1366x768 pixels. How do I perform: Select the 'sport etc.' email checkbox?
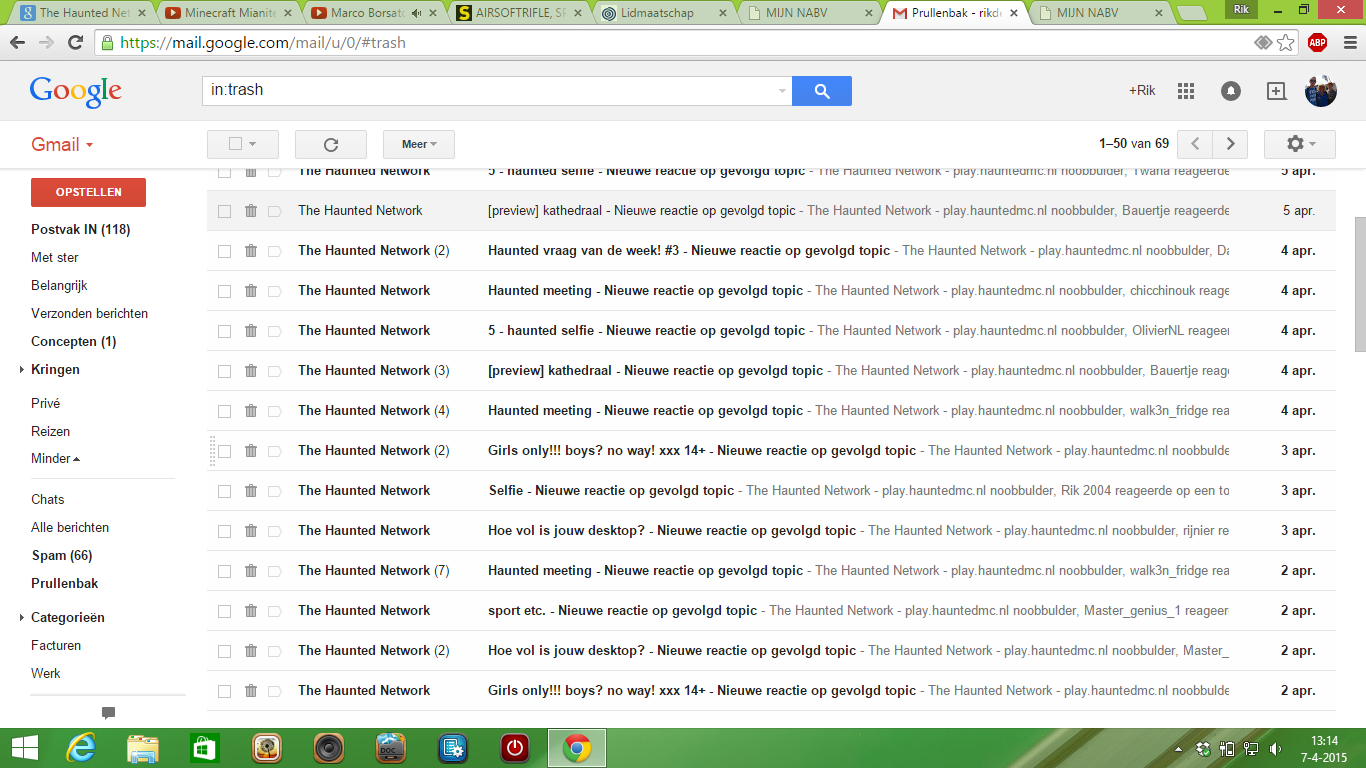(x=224, y=611)
